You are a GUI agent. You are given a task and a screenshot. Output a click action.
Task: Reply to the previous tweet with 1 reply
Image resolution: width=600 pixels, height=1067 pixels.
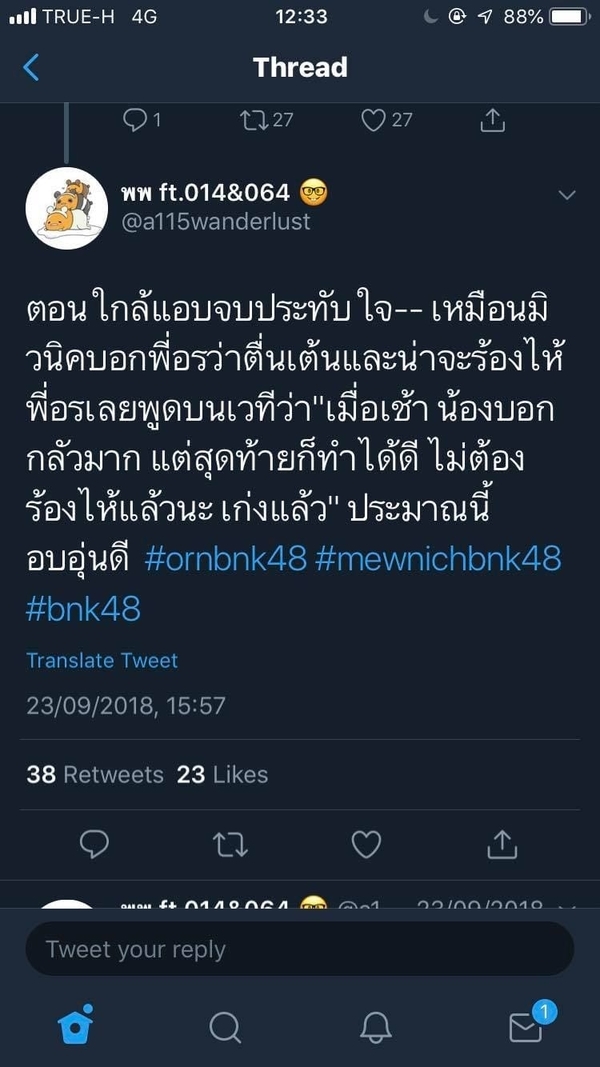click(141, 120)
